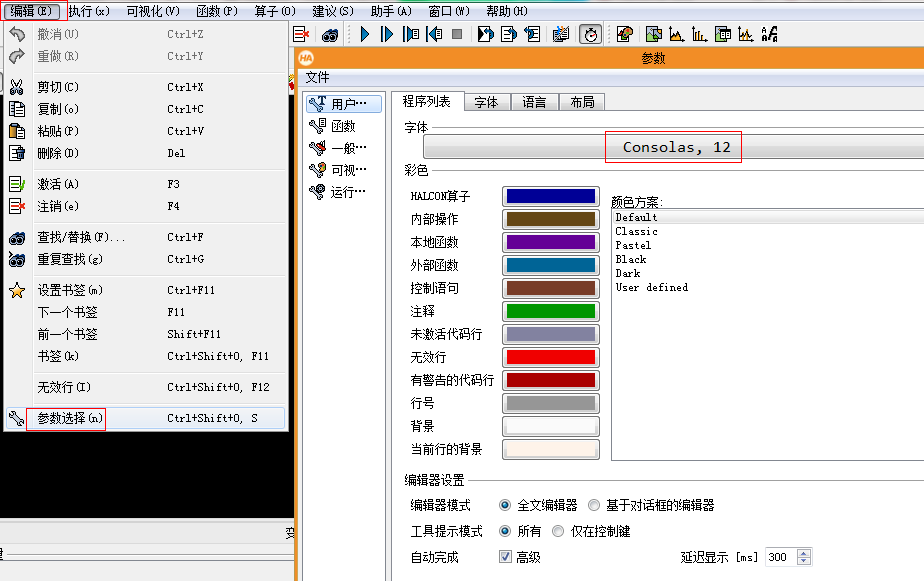Toggle the 高级 自动完成 checkbox

(505, 557)
